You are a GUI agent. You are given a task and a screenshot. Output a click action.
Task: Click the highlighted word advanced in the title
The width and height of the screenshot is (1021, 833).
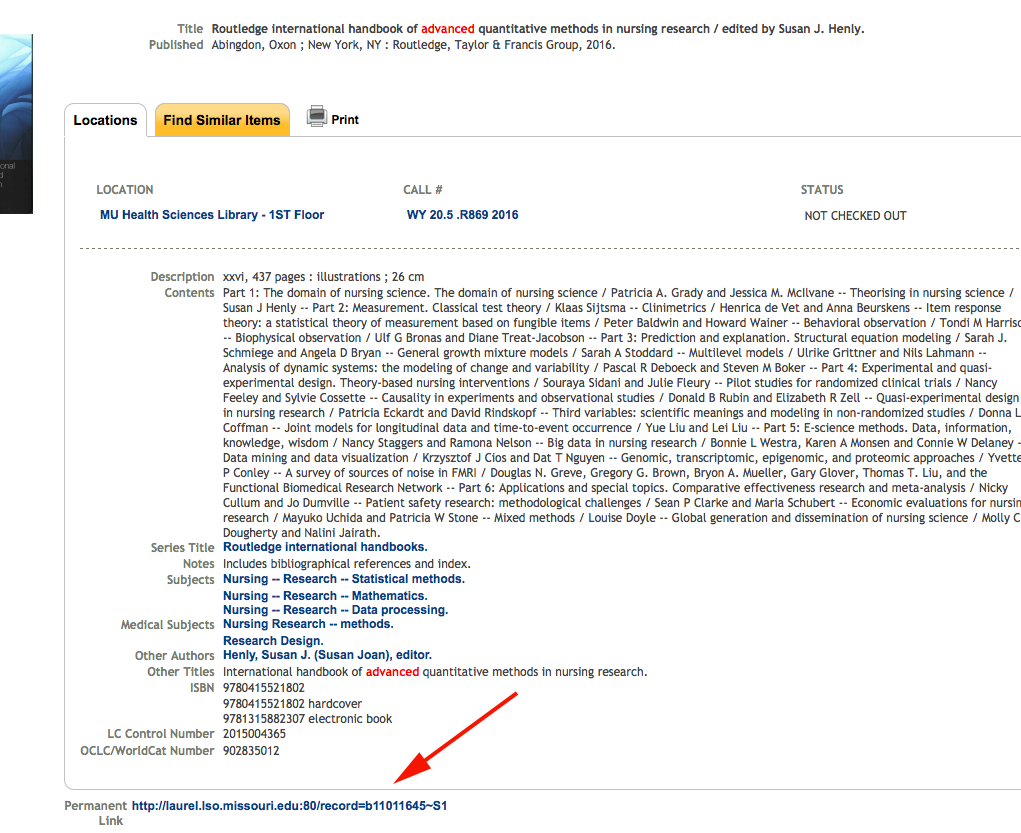[448, 28]
